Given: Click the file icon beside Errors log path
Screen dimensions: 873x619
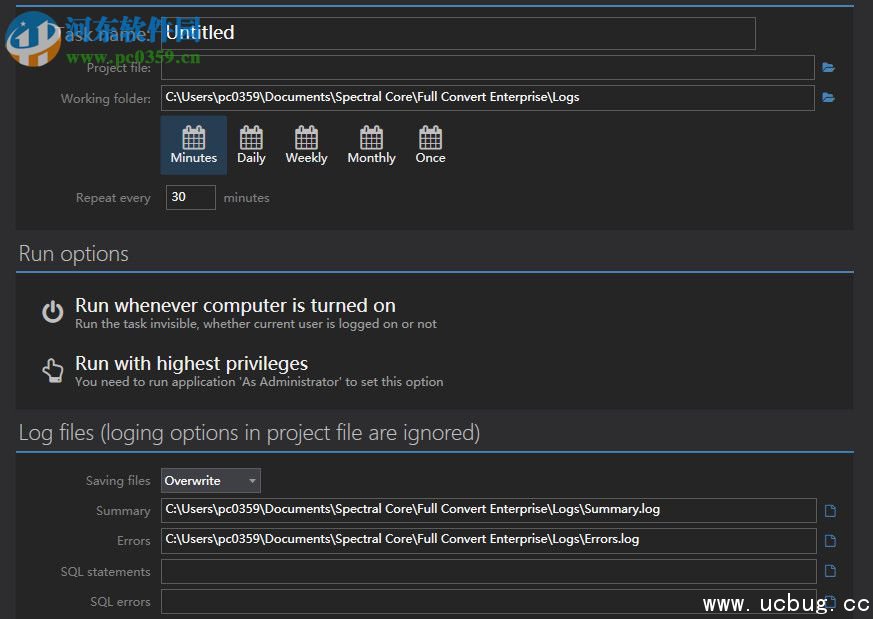Looking at the screenshot, I should (x=830, y=540).
